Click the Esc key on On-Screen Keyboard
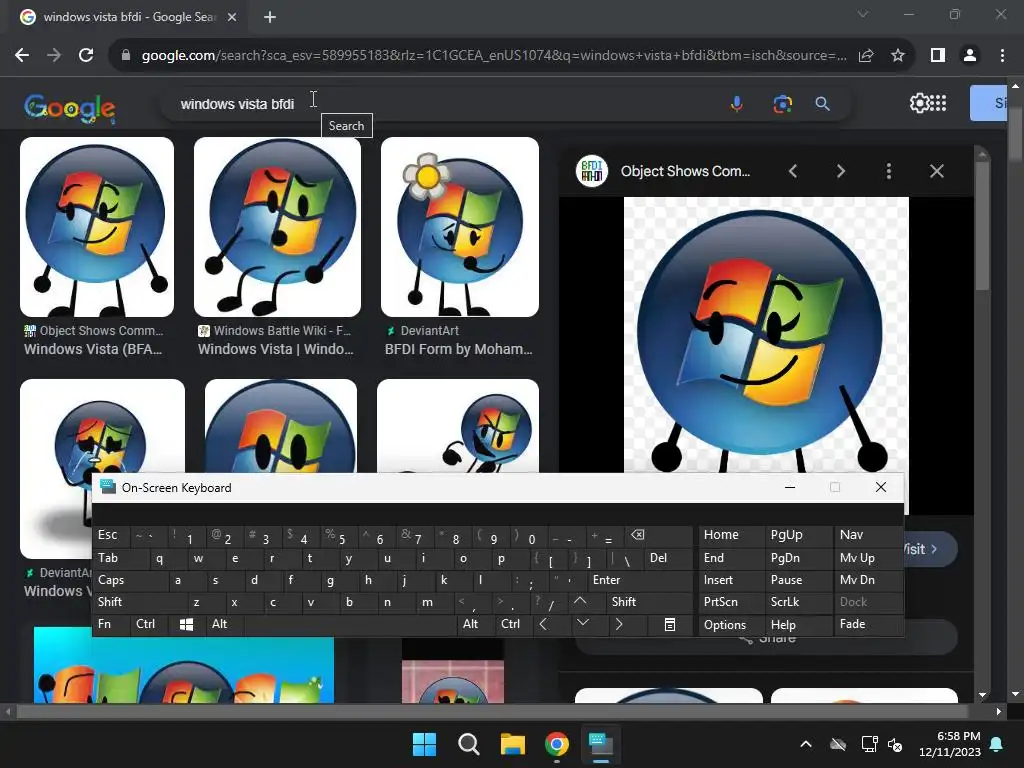 point(112,535)
